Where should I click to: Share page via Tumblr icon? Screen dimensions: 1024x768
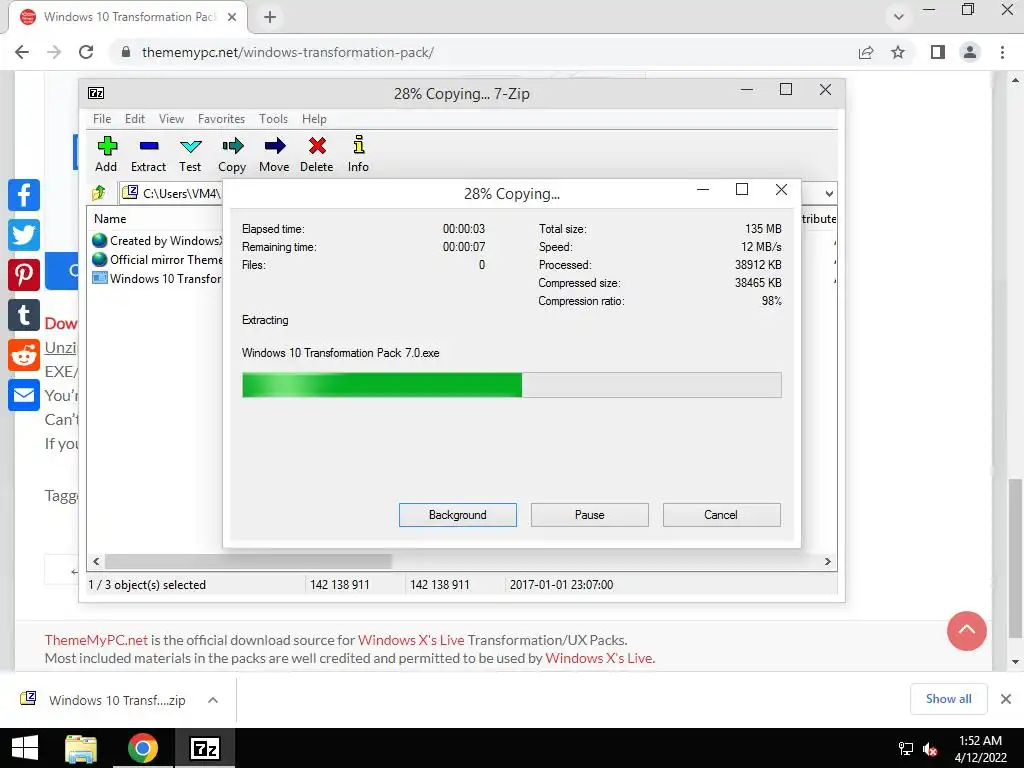click(24, 315)
